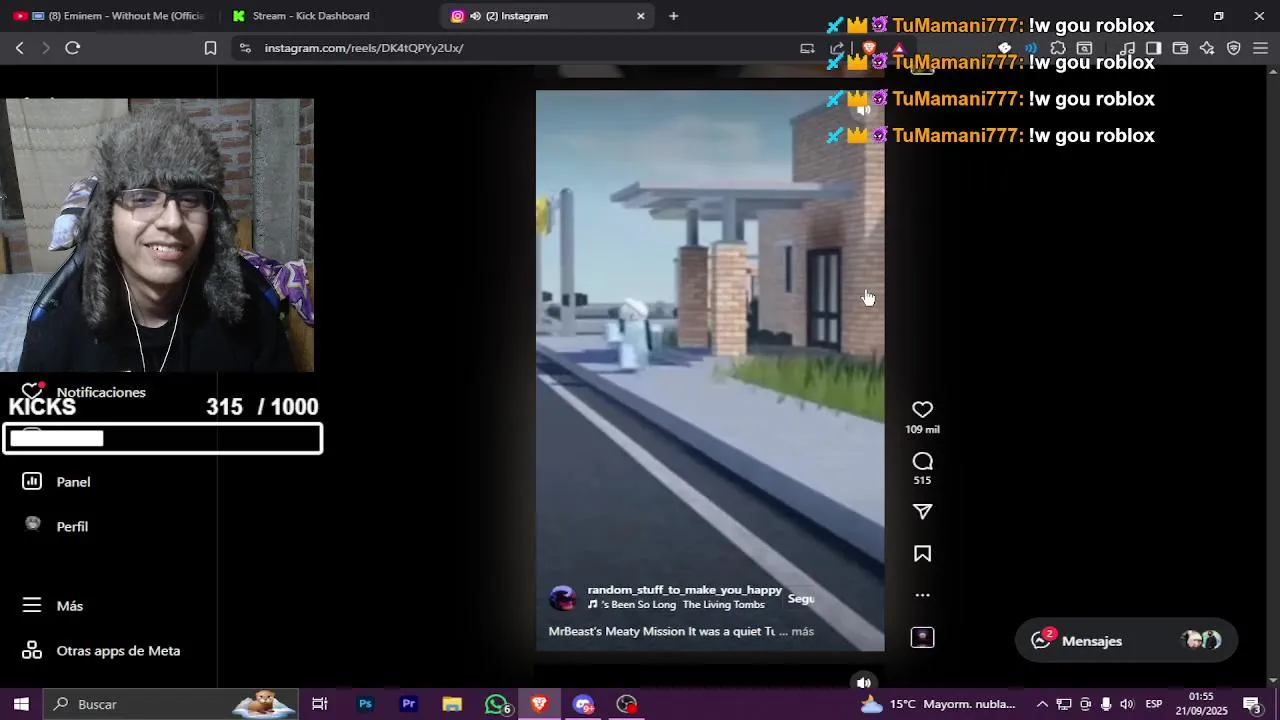Open Windows Start menu
Image resolution: width=1280 pixels, height=720 pixels.
click(21, 704)
